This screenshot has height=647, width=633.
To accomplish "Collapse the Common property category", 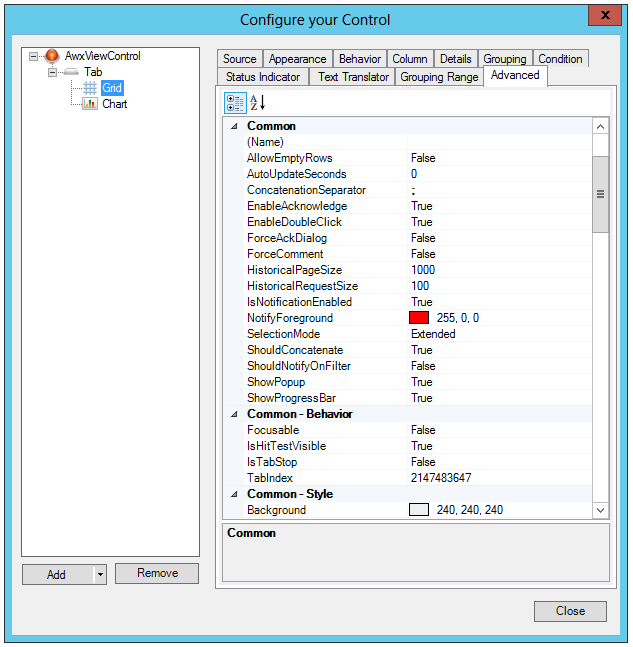I will coord(235,126).
